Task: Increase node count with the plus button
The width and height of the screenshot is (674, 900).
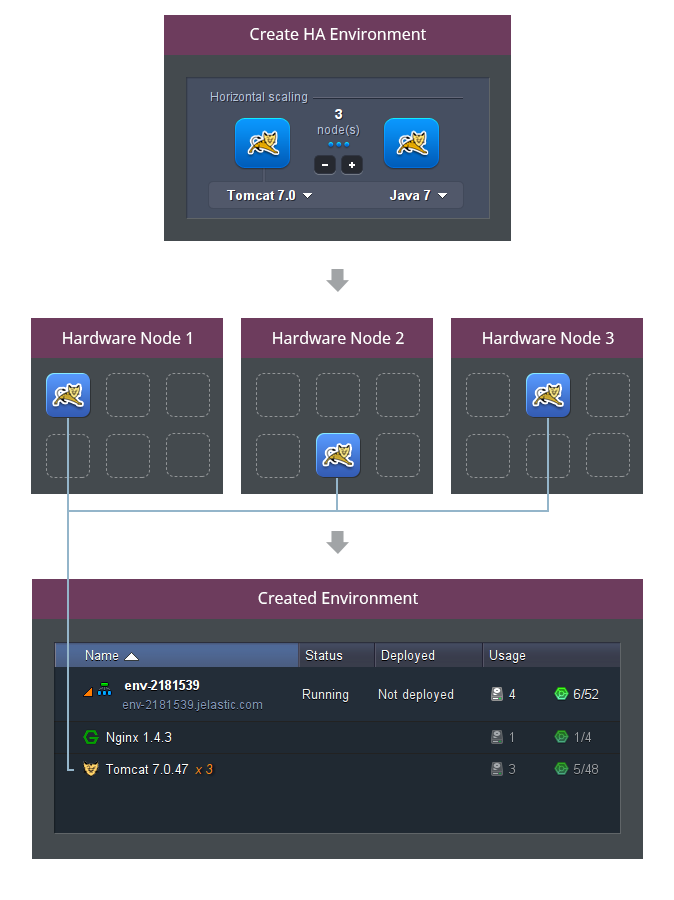Action: point(352,165)
